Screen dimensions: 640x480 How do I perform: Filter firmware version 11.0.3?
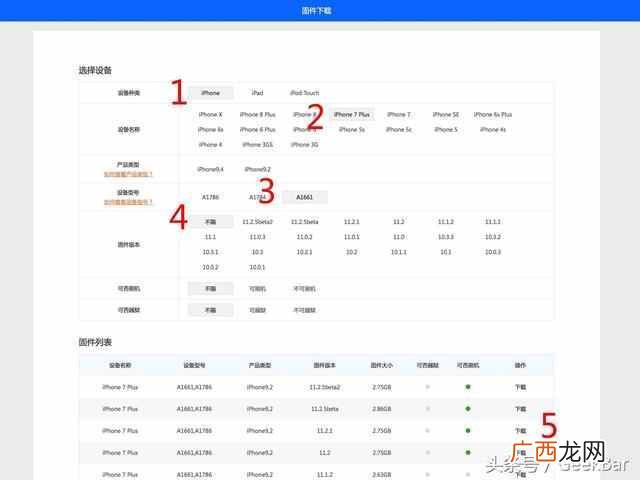point(258,237)
